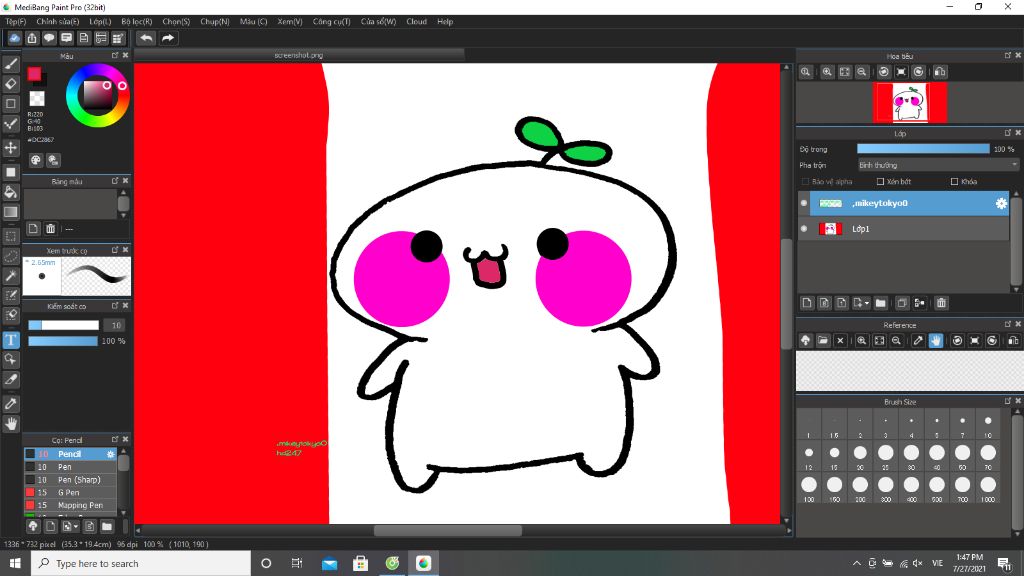Enable the Khóa lock checkbox
Screen dimensions: 1024x576
click(x=955, y=182)
